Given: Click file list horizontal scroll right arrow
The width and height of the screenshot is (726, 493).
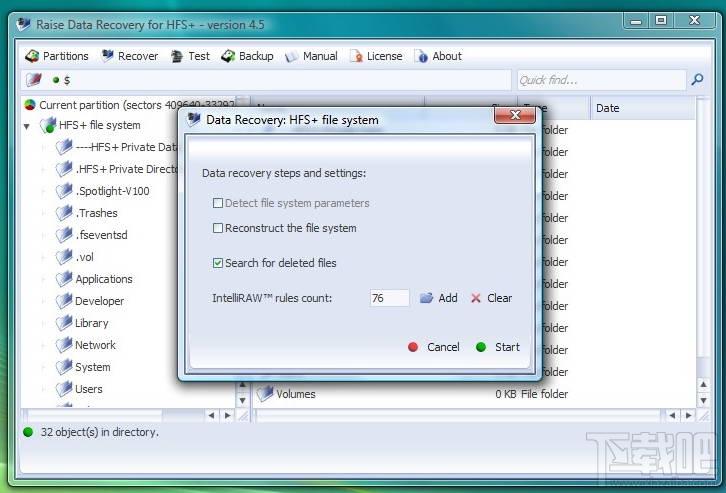Looking at the screenshot, I should [688, 415].
